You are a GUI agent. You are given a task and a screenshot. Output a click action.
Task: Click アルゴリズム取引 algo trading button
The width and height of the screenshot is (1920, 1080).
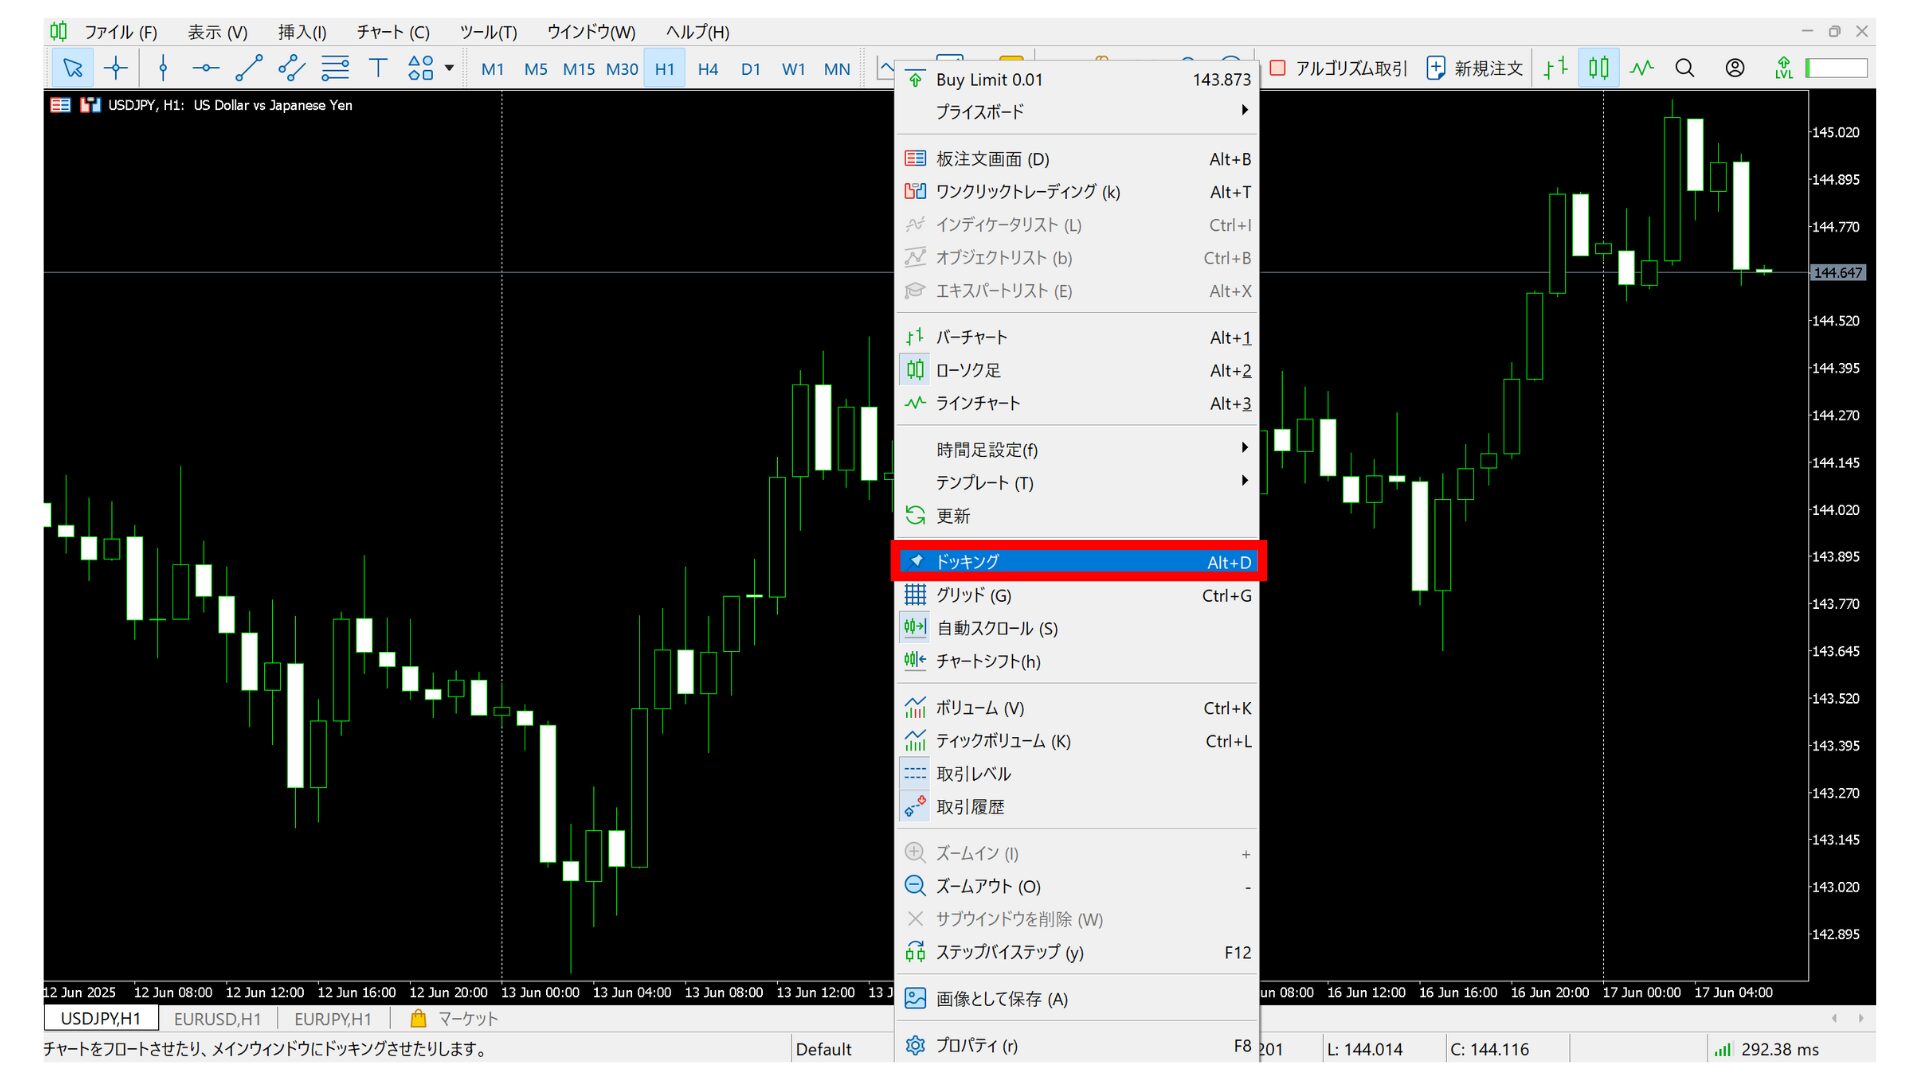[x=1338, y=68]
